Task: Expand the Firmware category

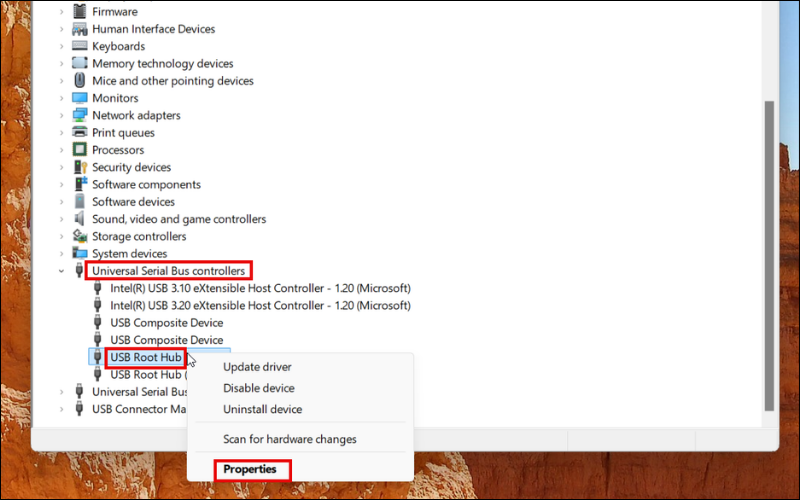Action: (x=61, y=12)
